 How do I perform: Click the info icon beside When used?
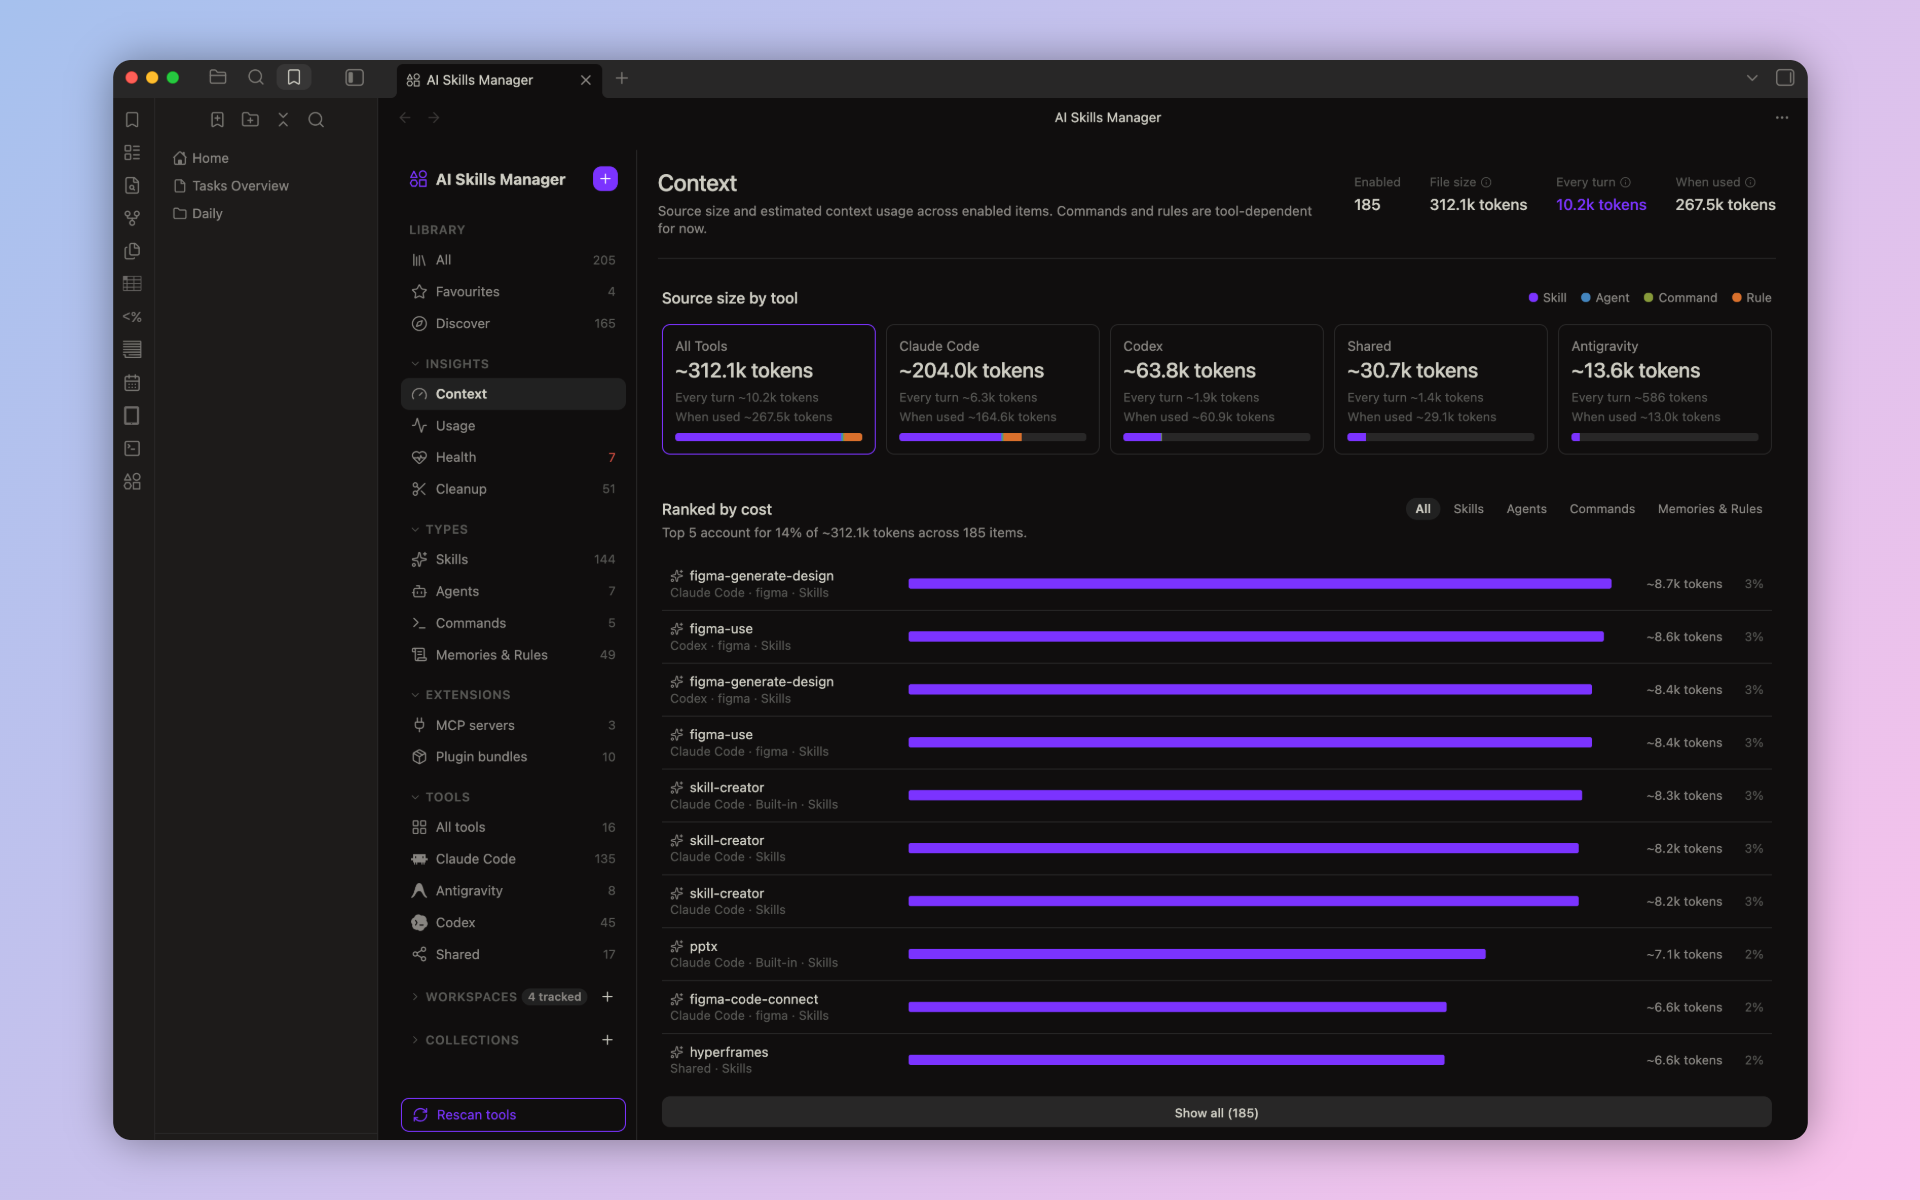[1750, 182]
